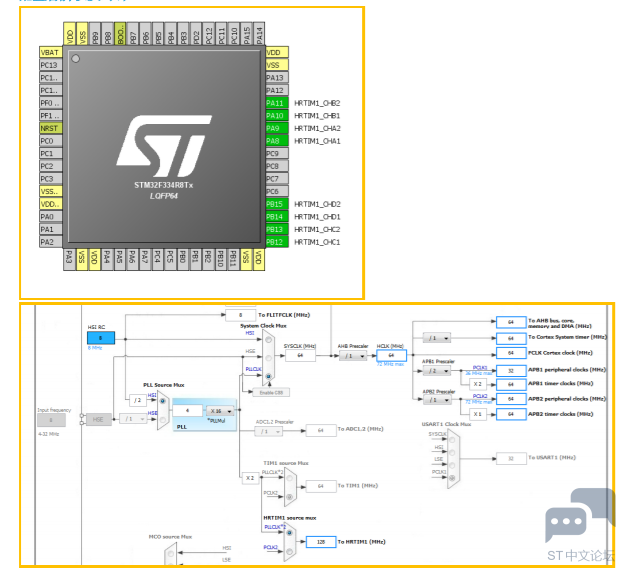
Task: Select the PC13 pin
Action: coord(51,65)
